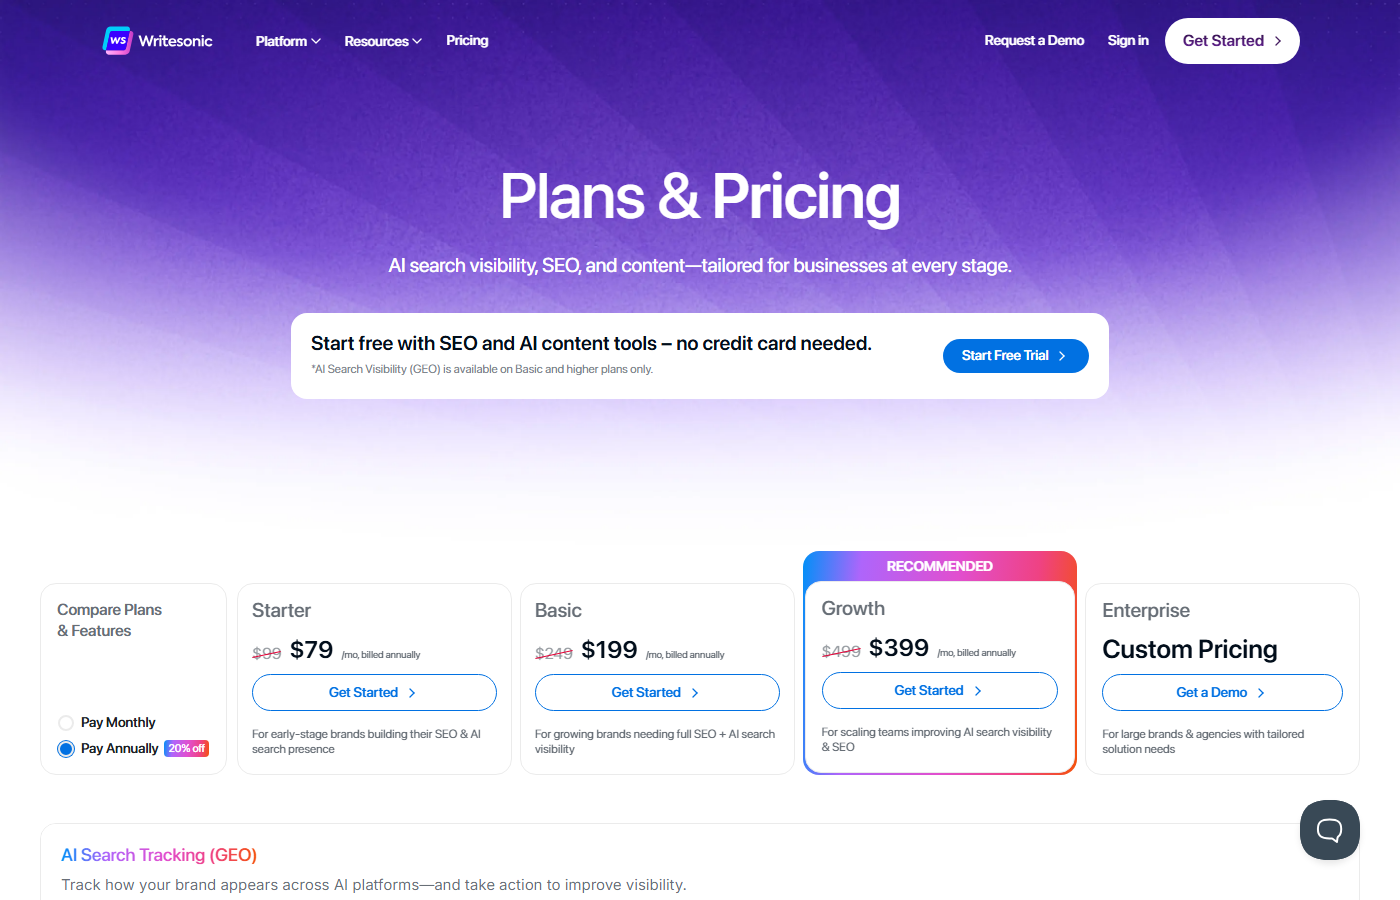Click the RECOMMENDED gradient banner on Growth plan
This screenshot has height=900, width=1400.
939,566
